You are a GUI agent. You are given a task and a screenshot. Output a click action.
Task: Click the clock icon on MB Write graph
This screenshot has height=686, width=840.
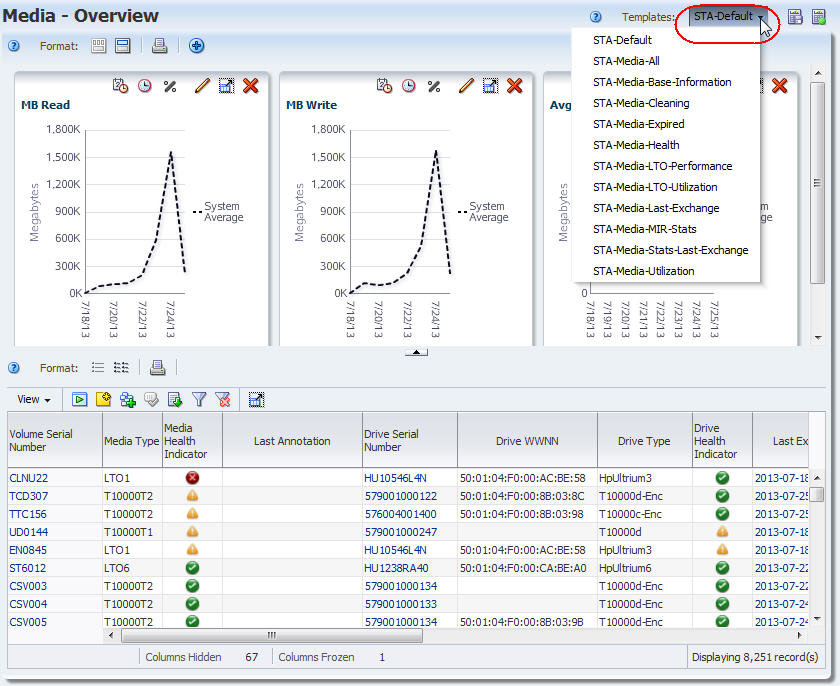point(409,86)
